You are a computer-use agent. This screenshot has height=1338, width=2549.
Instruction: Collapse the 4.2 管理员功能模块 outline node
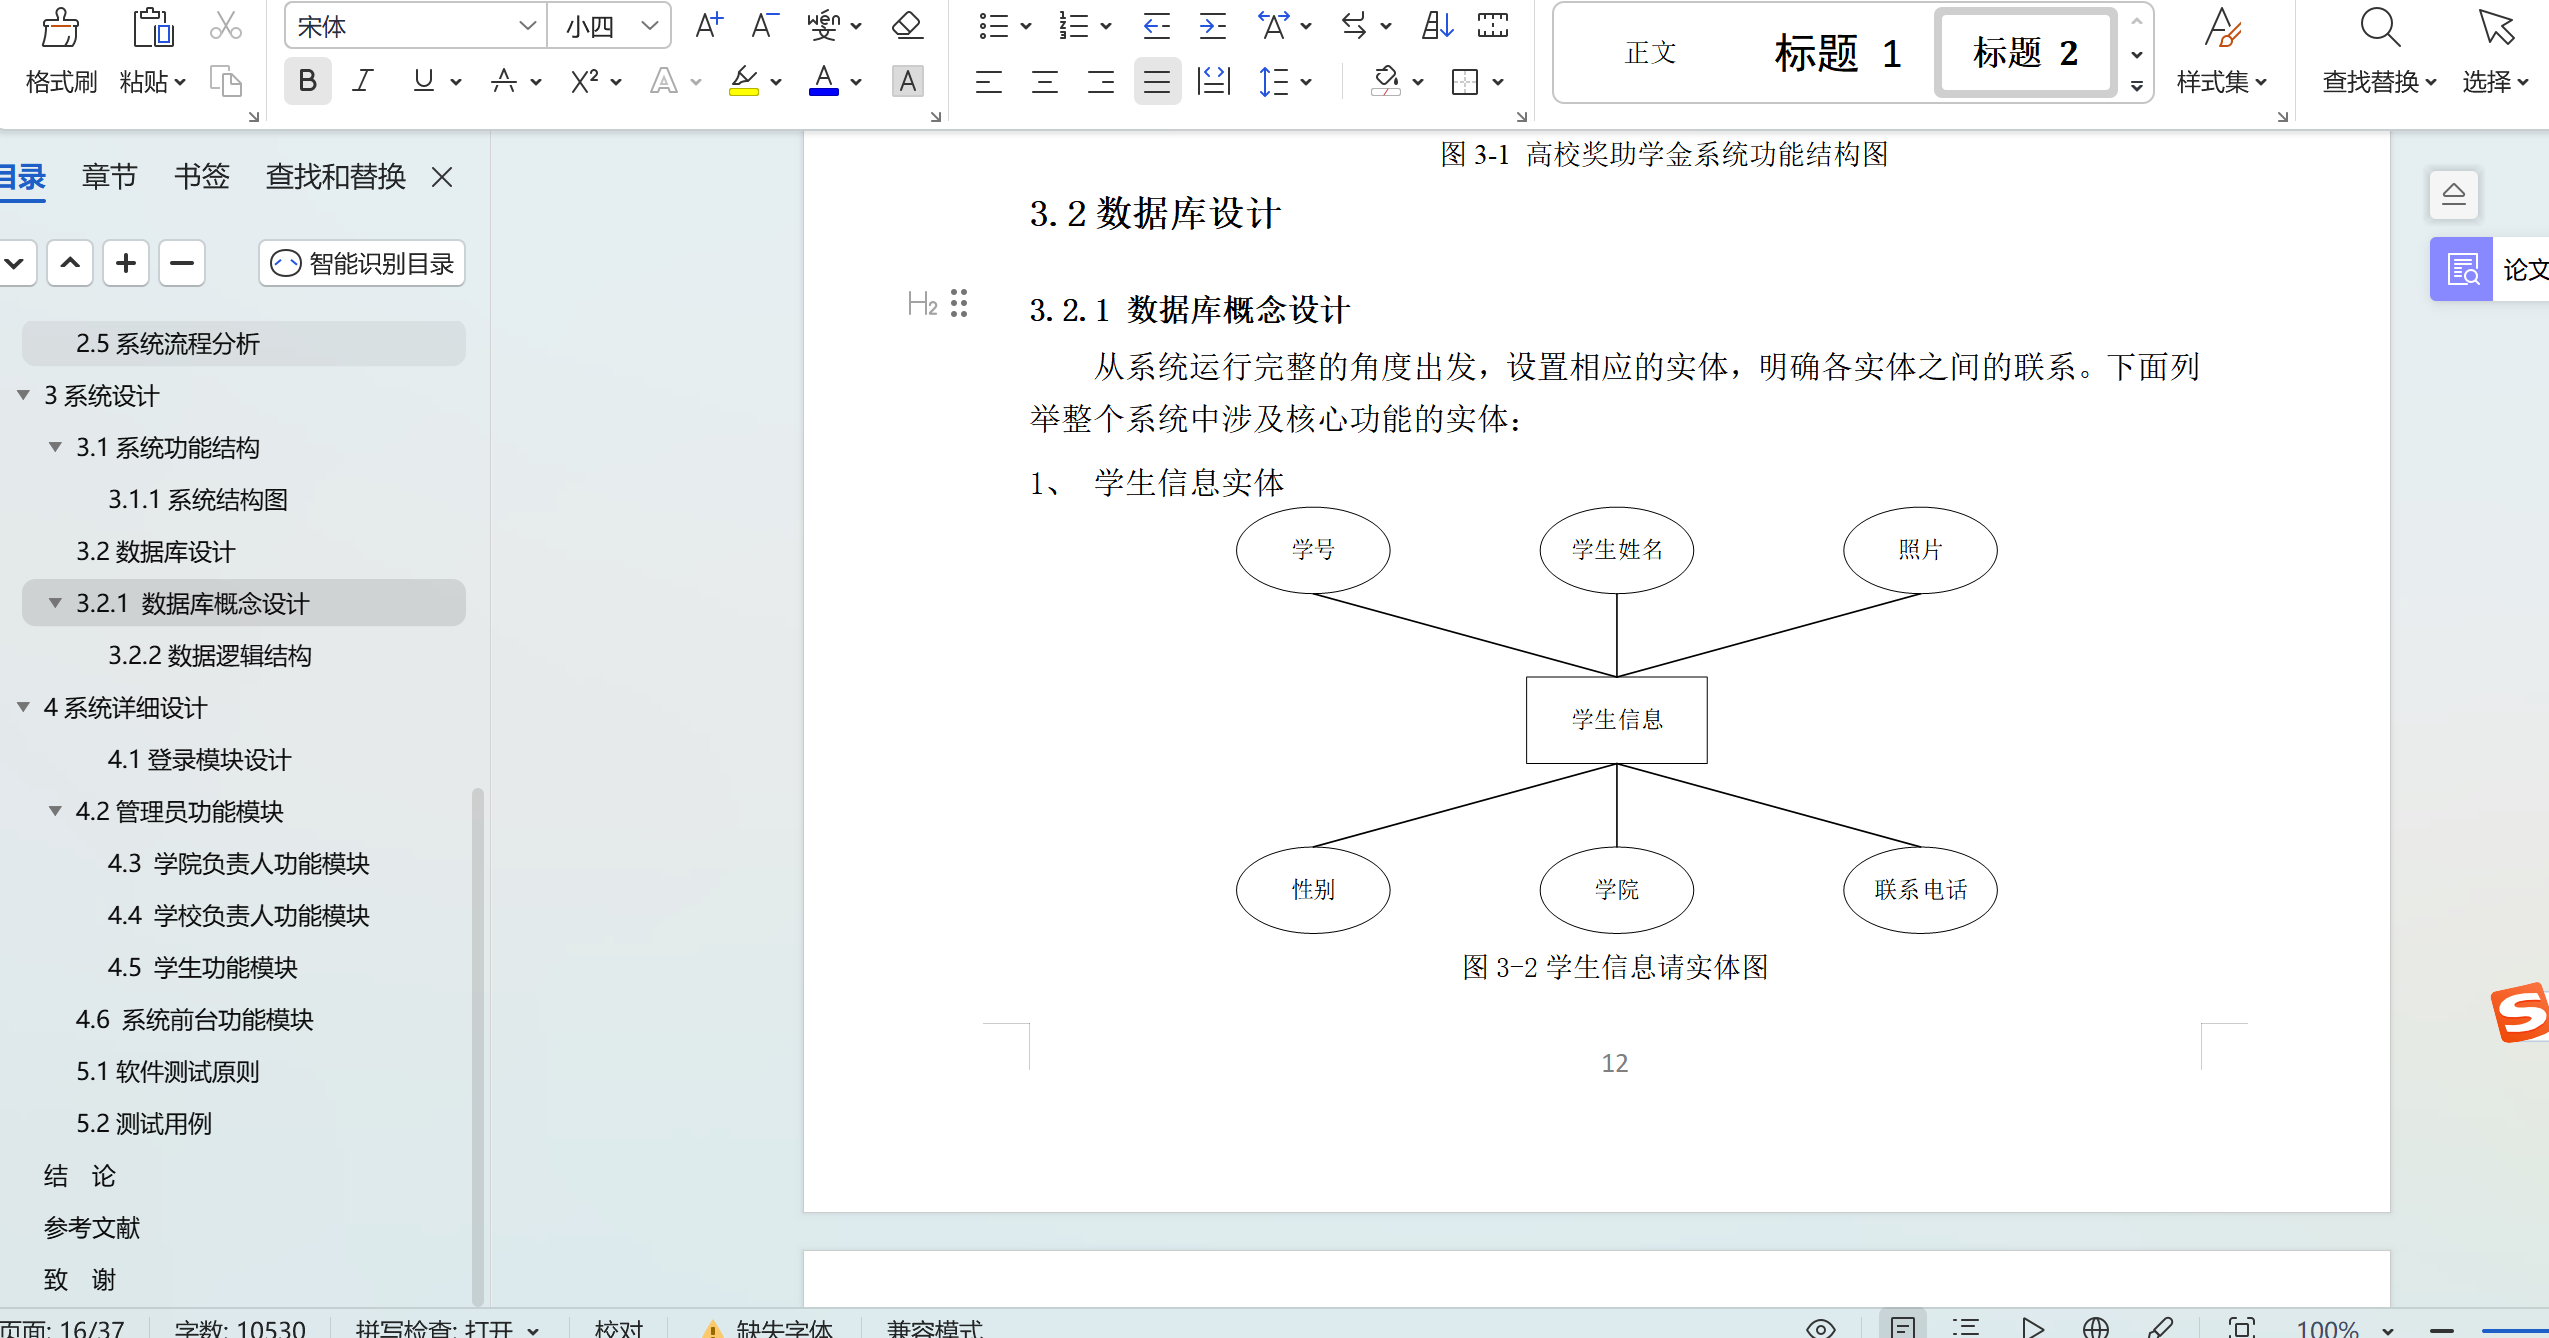(x=55, y=811)
